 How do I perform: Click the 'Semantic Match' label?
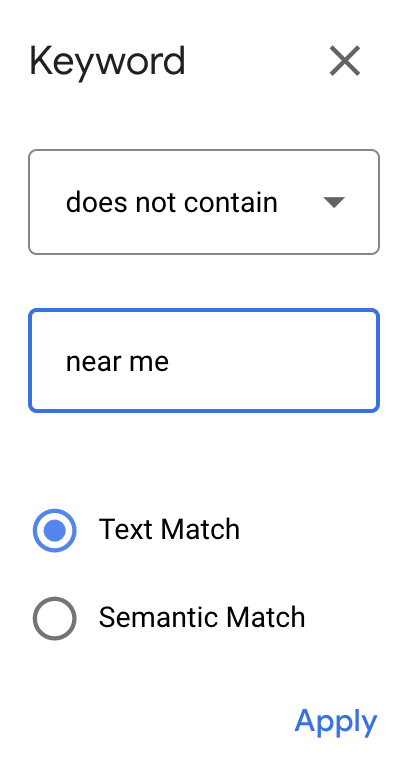click(202, 617)
